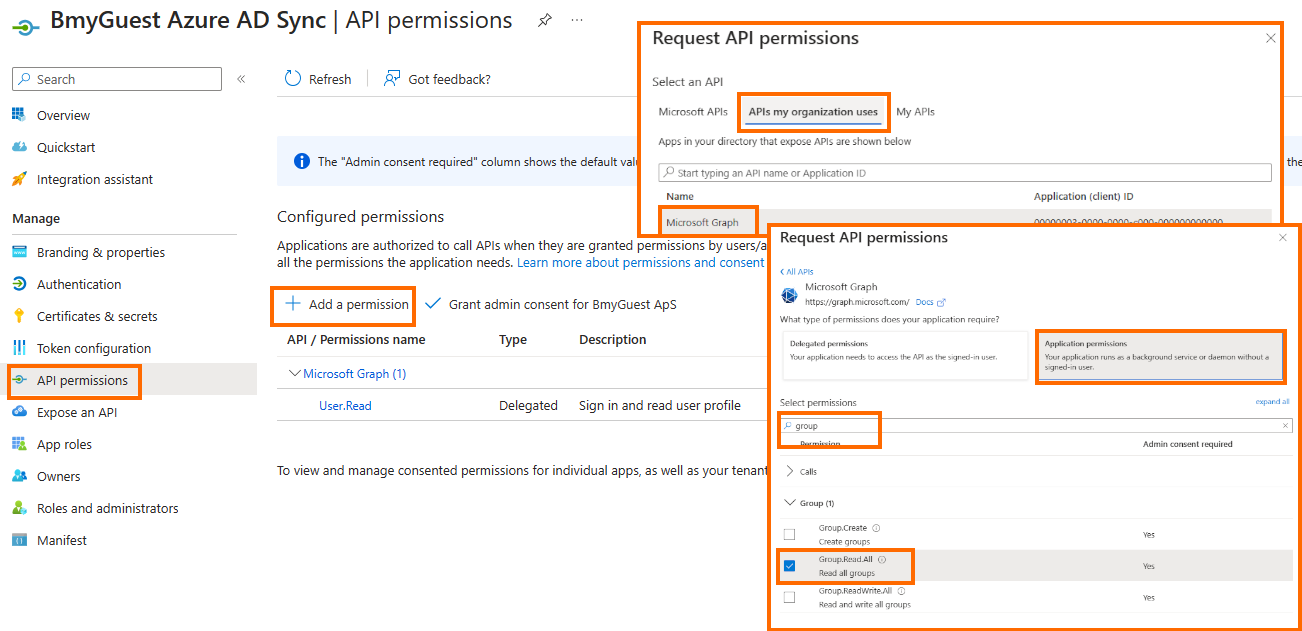Uncheck the Group.Read.All permission box
Viewport: 1302px width, 631px height.
[x=789, y=566]
